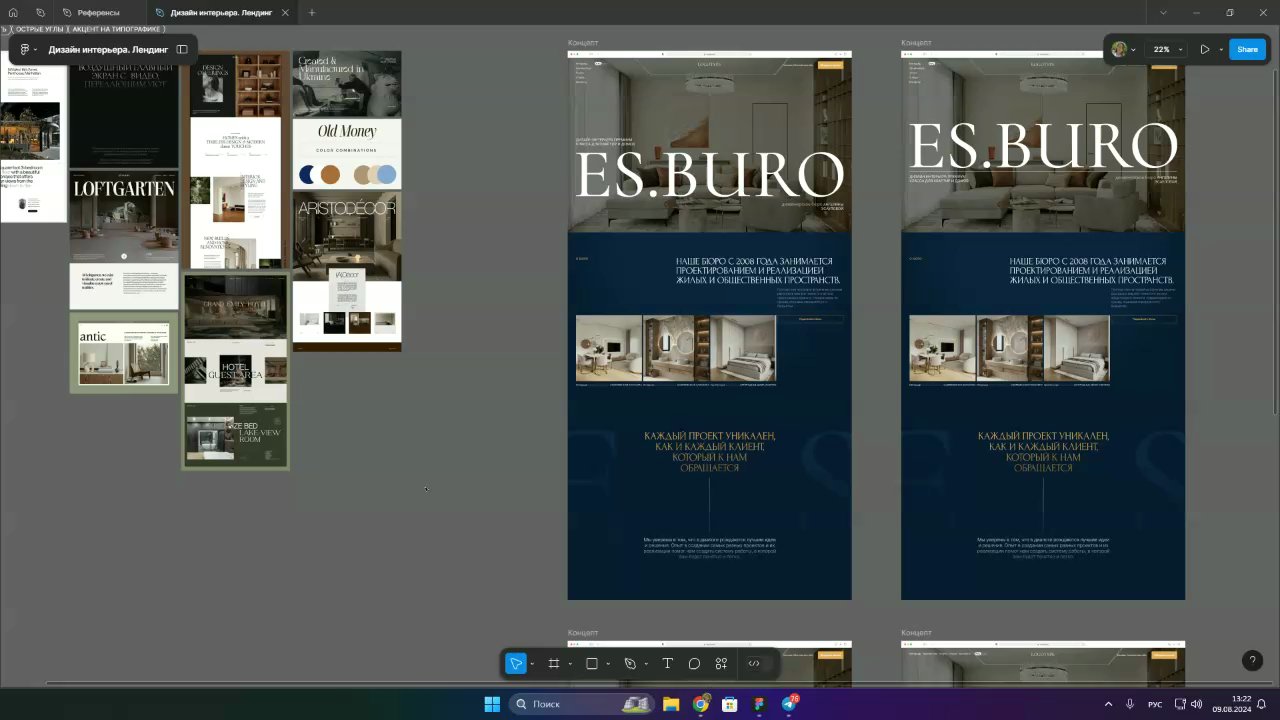Open a new tab with the plus button

tap(312, 13)
